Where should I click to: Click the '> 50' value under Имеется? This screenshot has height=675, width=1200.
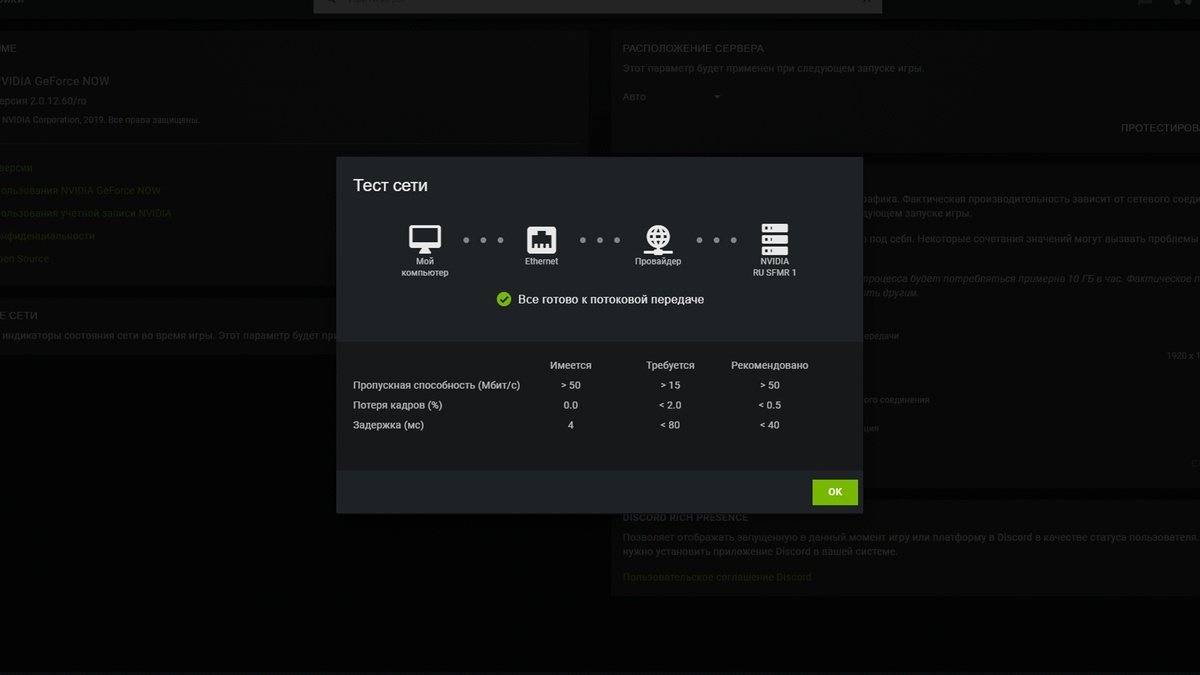pos(571,385)
